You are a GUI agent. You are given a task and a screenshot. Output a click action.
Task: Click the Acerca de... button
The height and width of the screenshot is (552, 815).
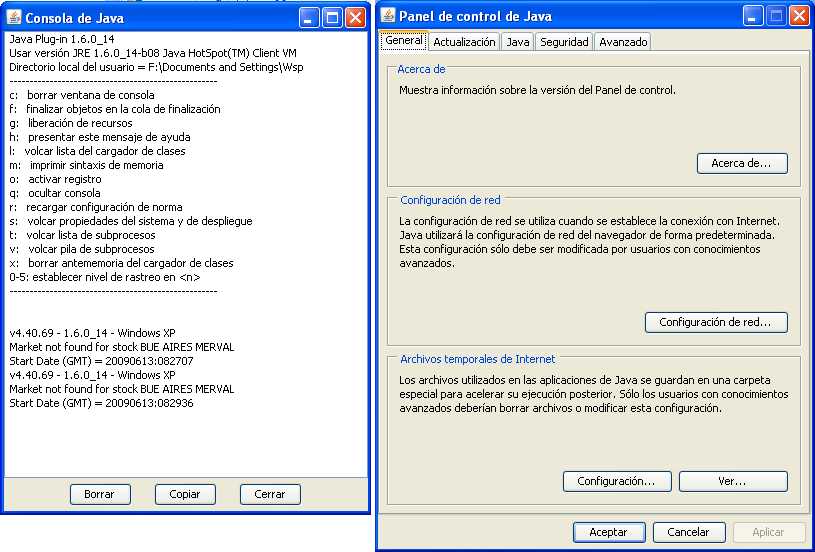(742, 163)
